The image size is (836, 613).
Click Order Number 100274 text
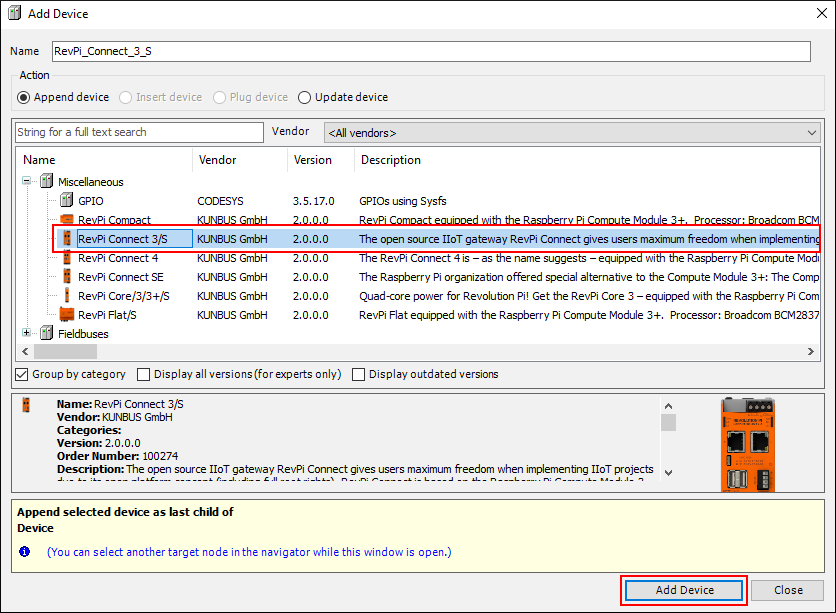click(x=118, y=456)
